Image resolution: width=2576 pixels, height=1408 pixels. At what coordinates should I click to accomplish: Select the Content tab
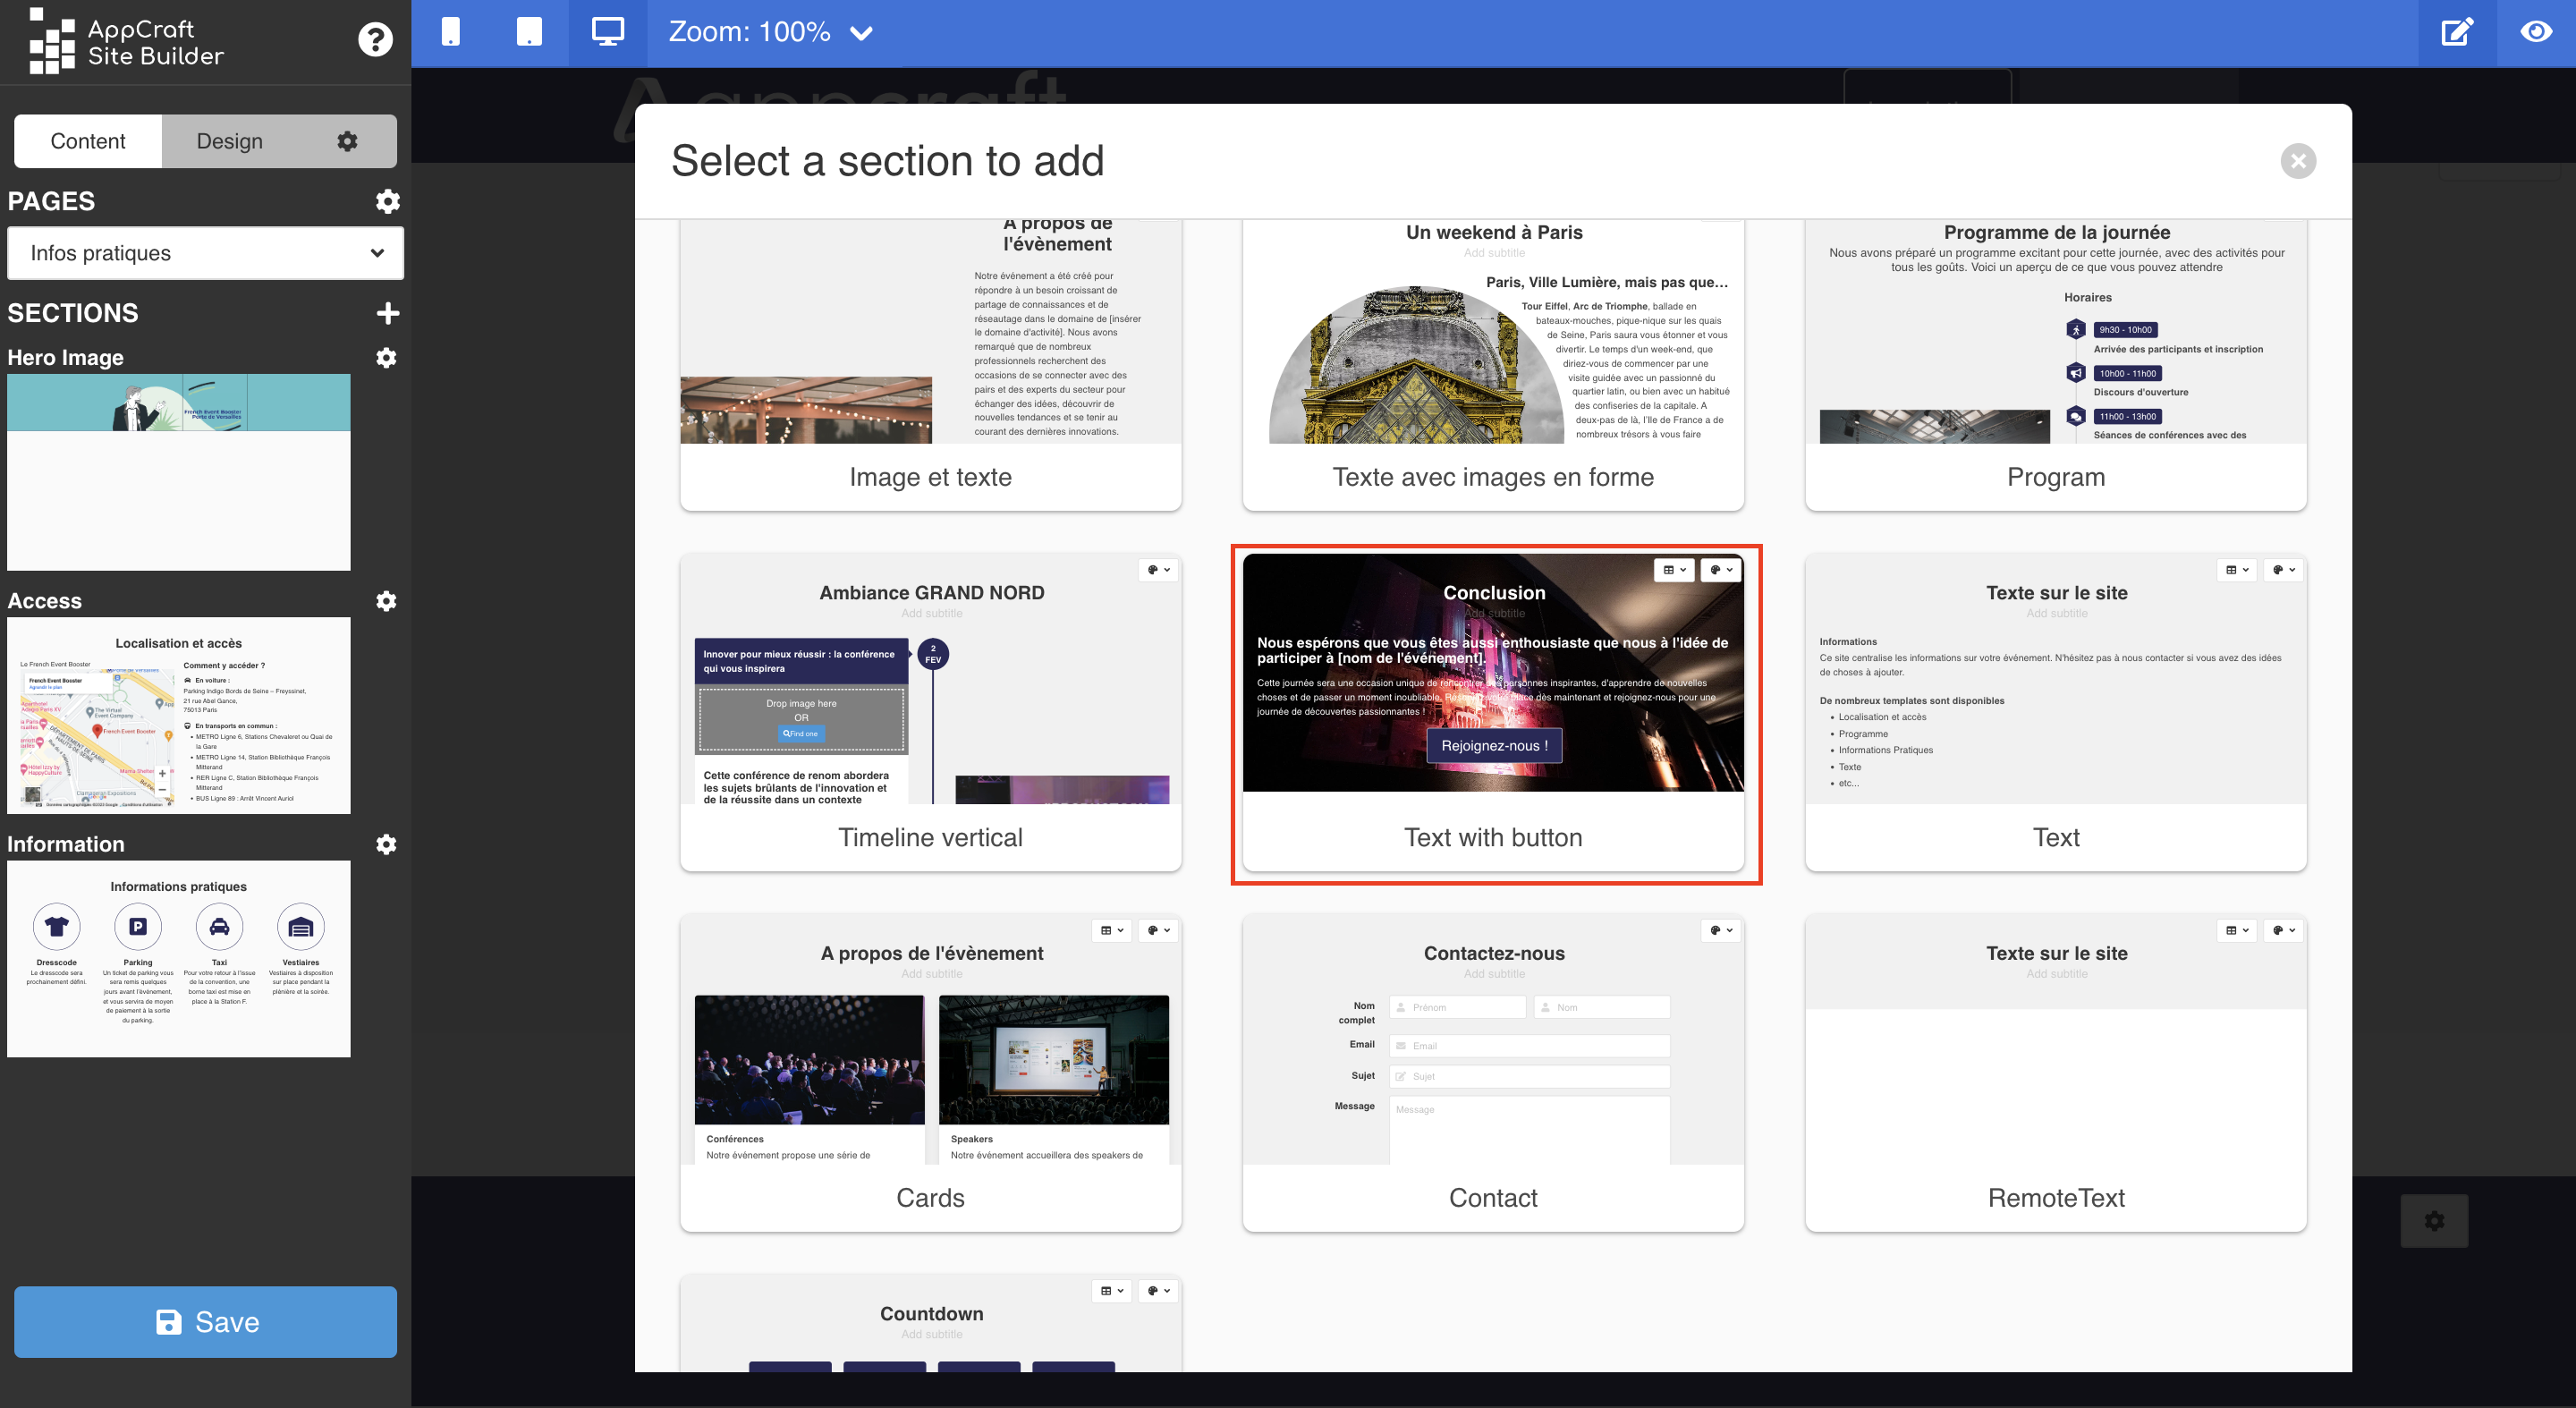88,141
